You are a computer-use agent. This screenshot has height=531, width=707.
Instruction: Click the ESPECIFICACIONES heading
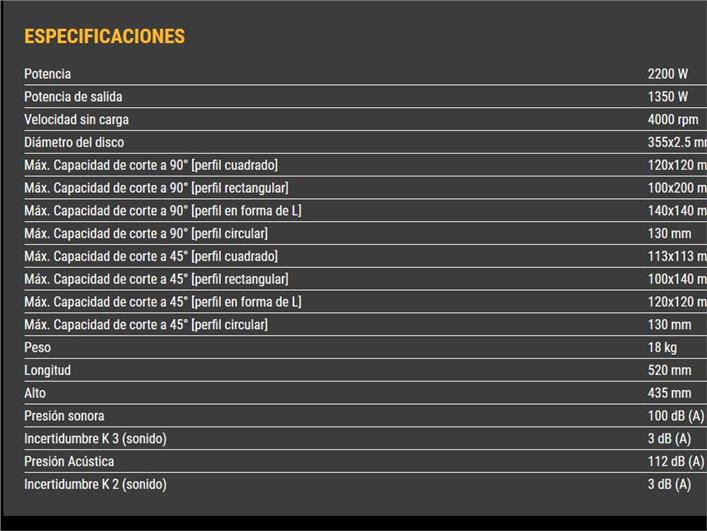(104, 37)
